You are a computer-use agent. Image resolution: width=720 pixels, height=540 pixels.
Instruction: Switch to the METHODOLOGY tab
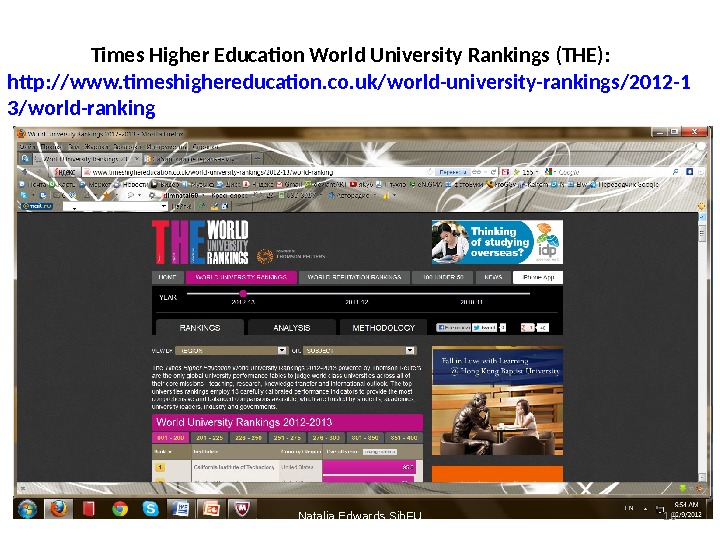point(383,327)
